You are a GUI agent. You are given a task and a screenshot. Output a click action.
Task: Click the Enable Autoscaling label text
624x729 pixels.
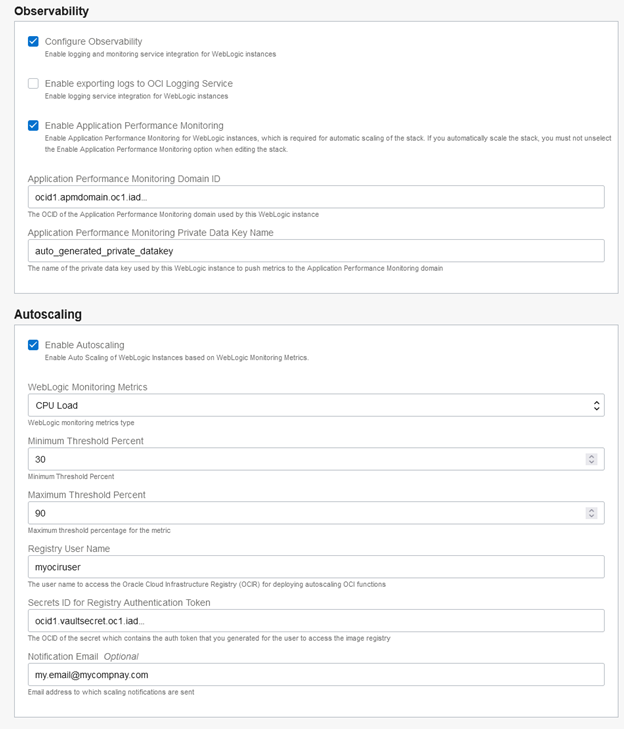coord(84,345)
